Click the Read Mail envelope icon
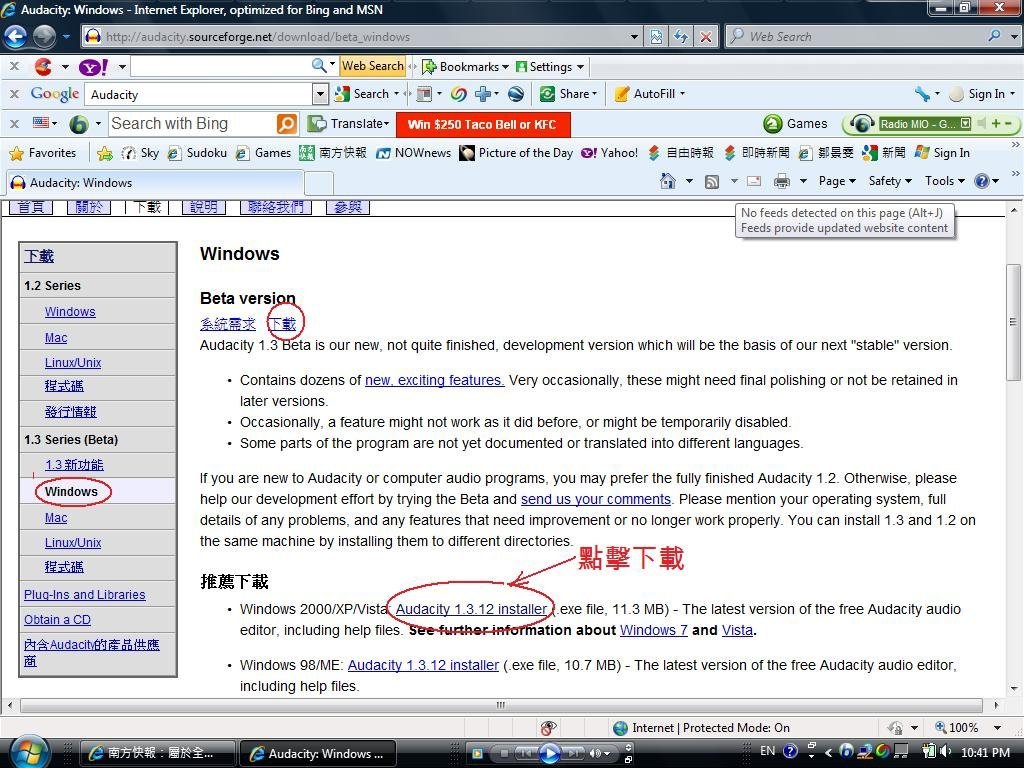This screenshot has height=768, width=1024. [x=754, y=181]
